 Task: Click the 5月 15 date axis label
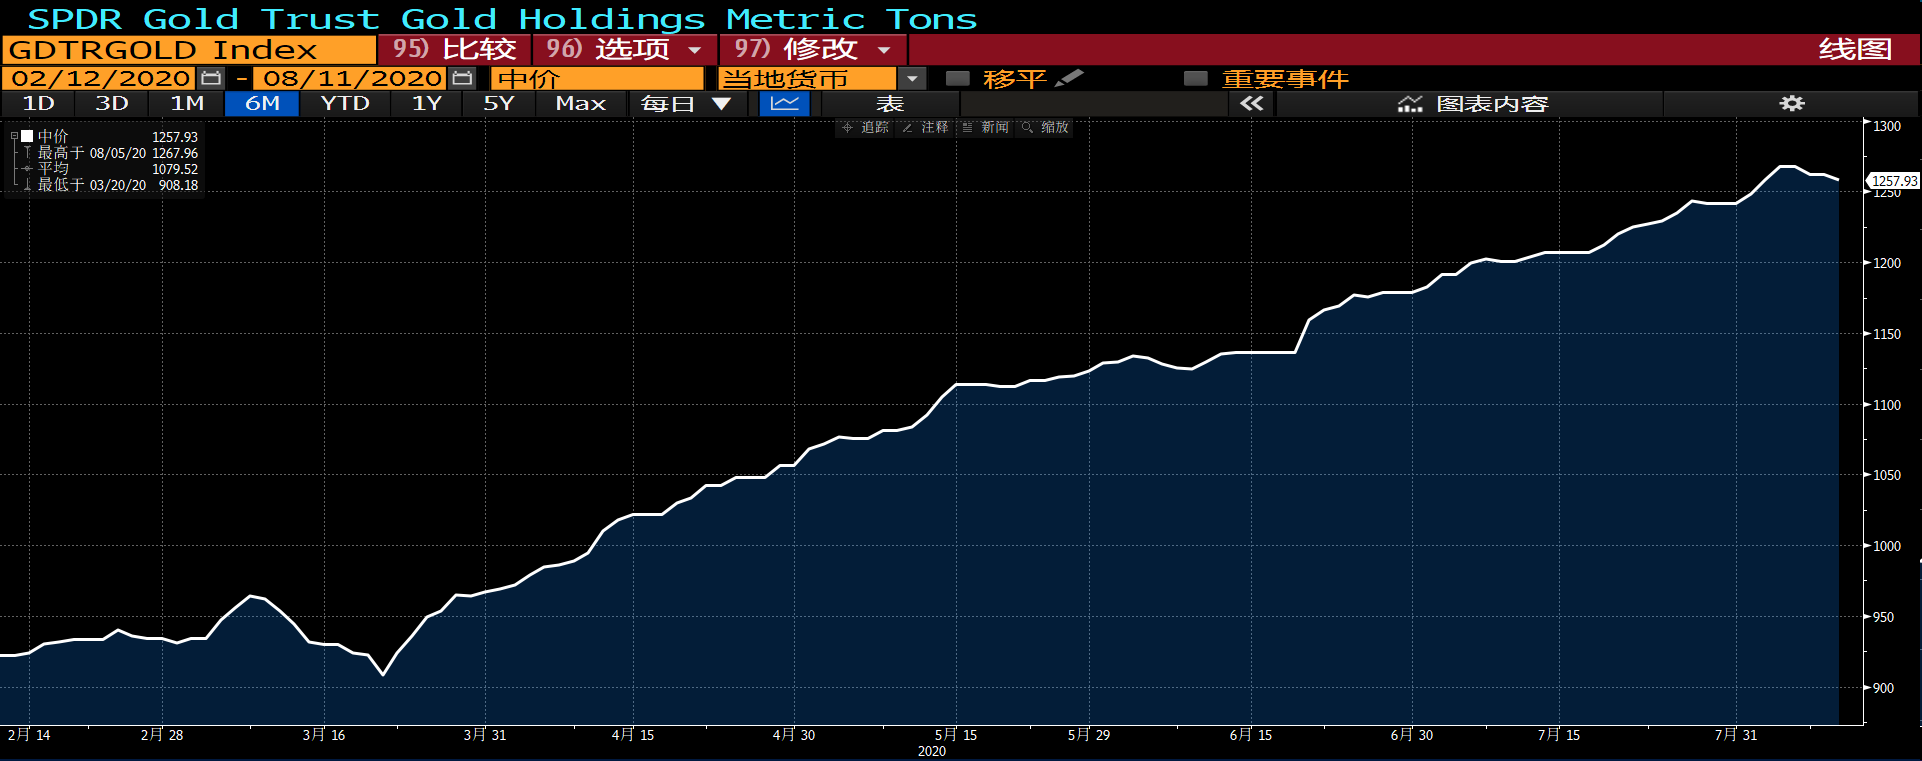pos(956,735)
